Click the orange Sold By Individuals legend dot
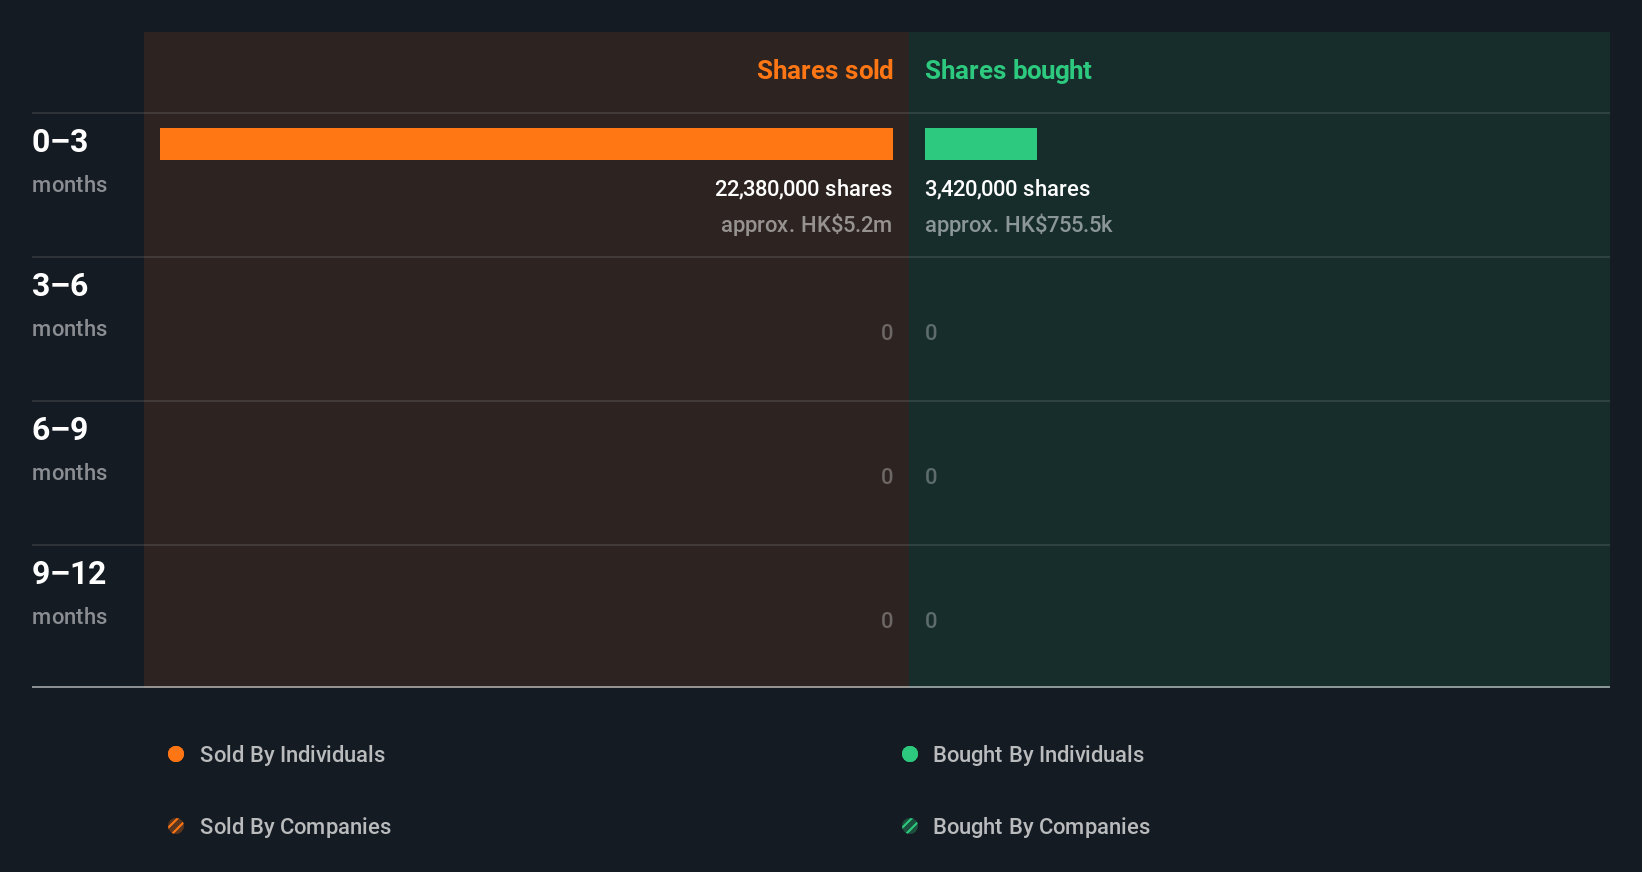 tap(176, 754)
